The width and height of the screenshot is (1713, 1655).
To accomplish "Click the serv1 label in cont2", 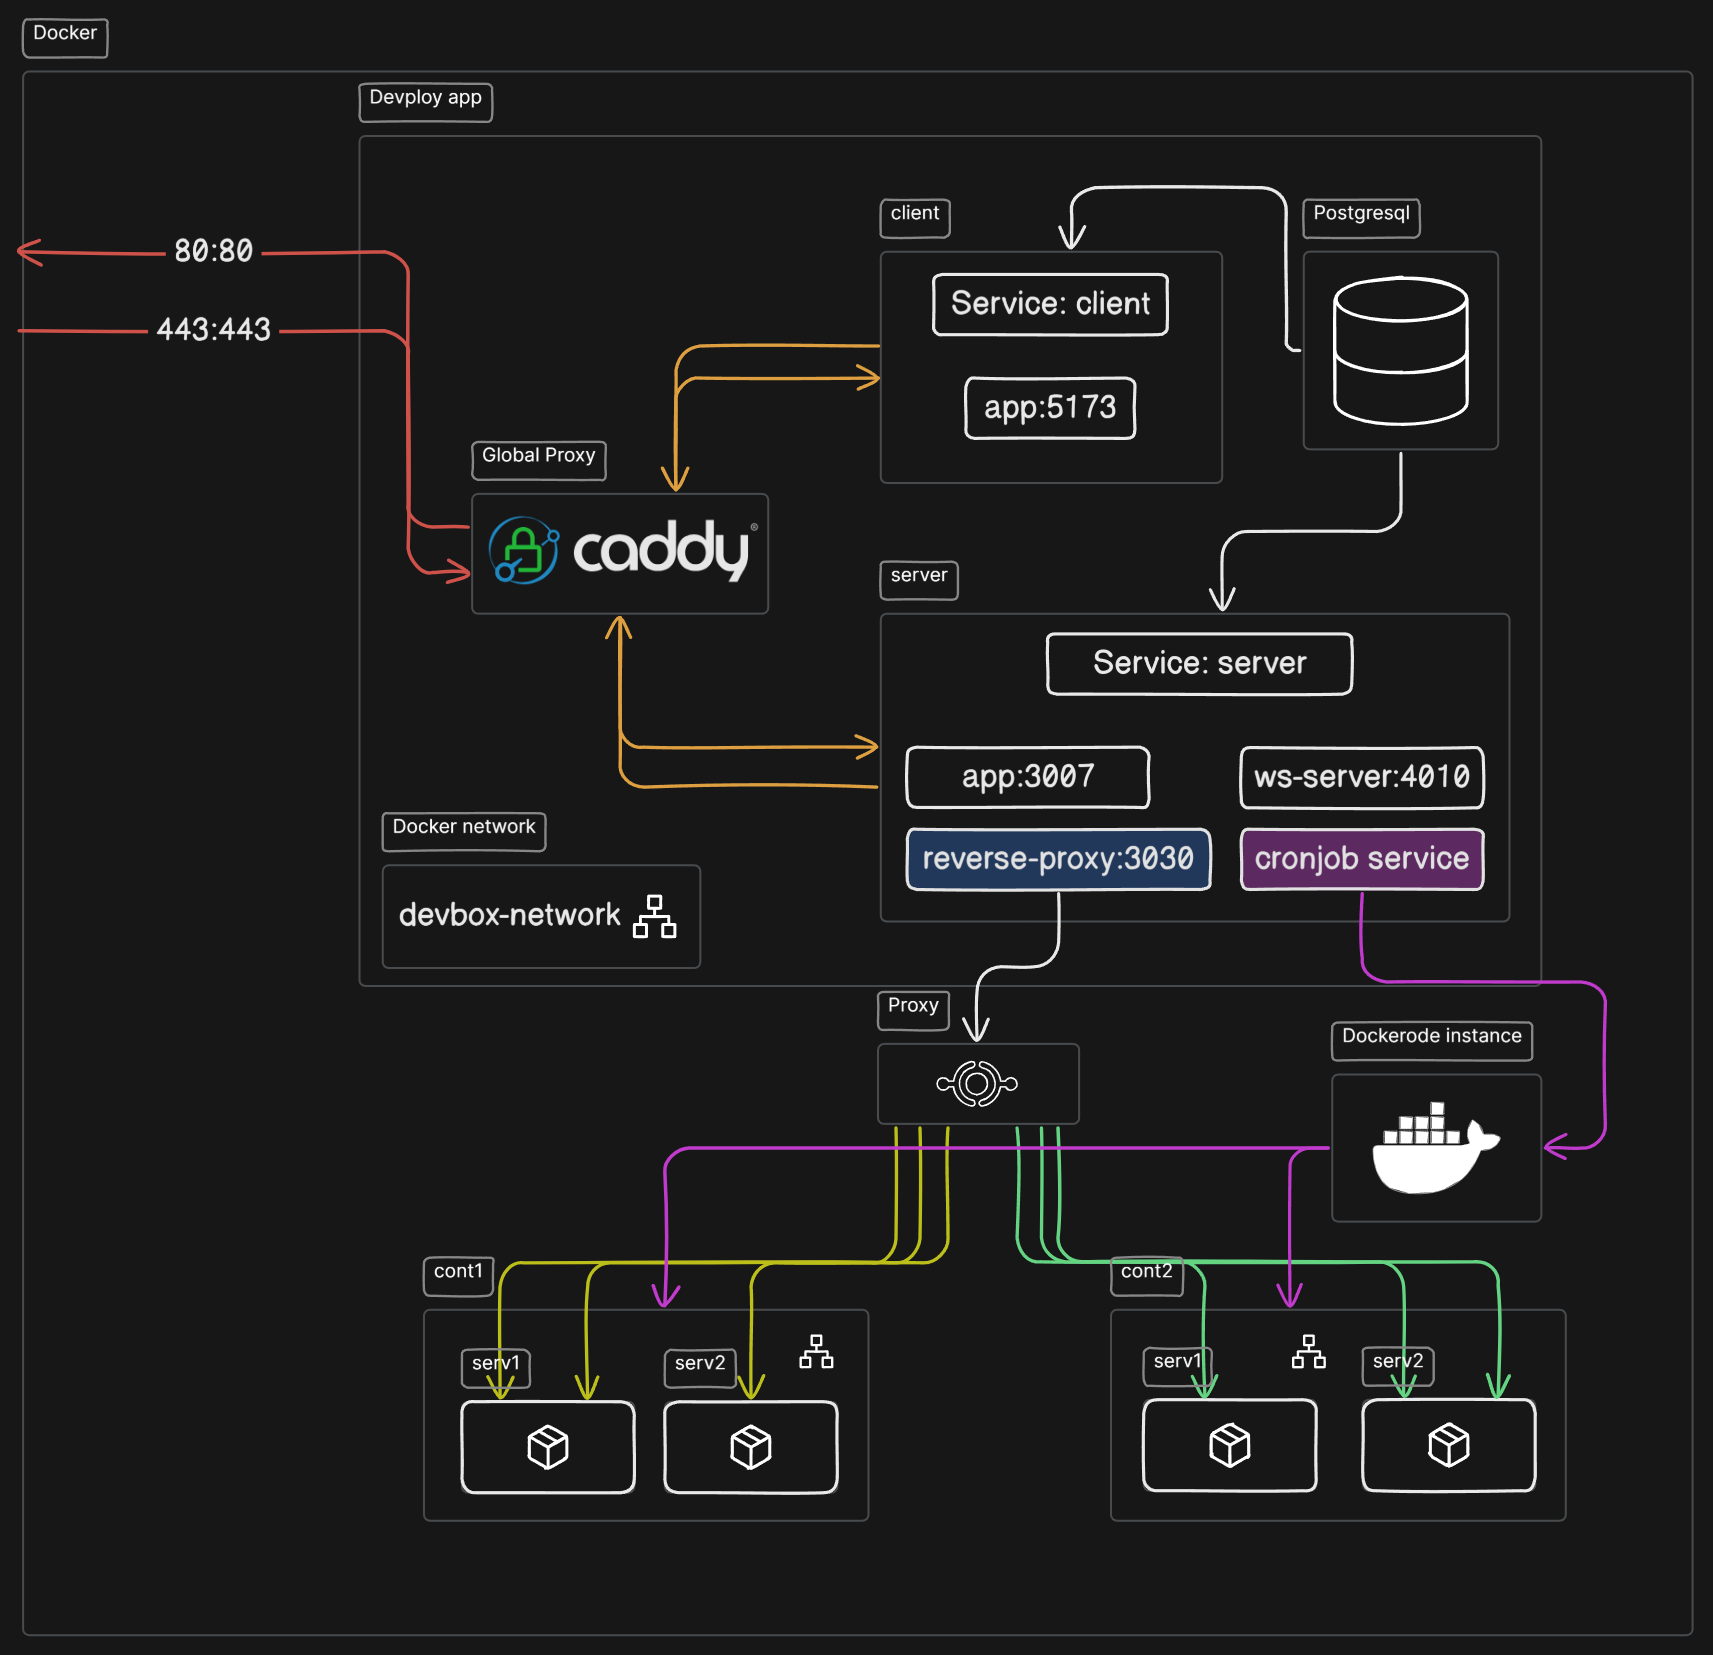I will pos(1178,1366).
